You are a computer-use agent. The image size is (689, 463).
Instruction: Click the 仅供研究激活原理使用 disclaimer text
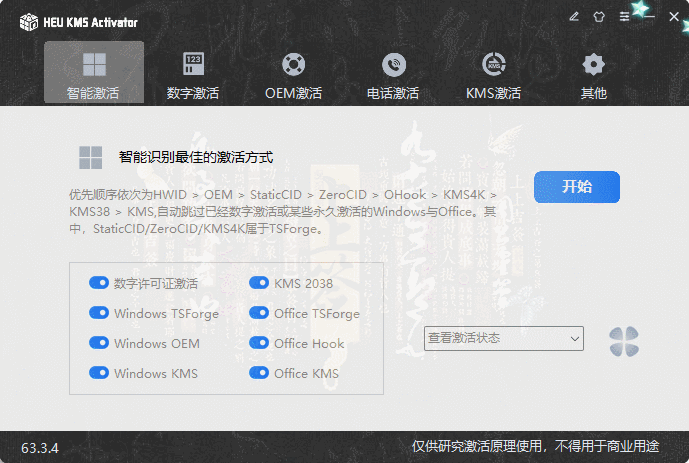[x=535, y=446]
